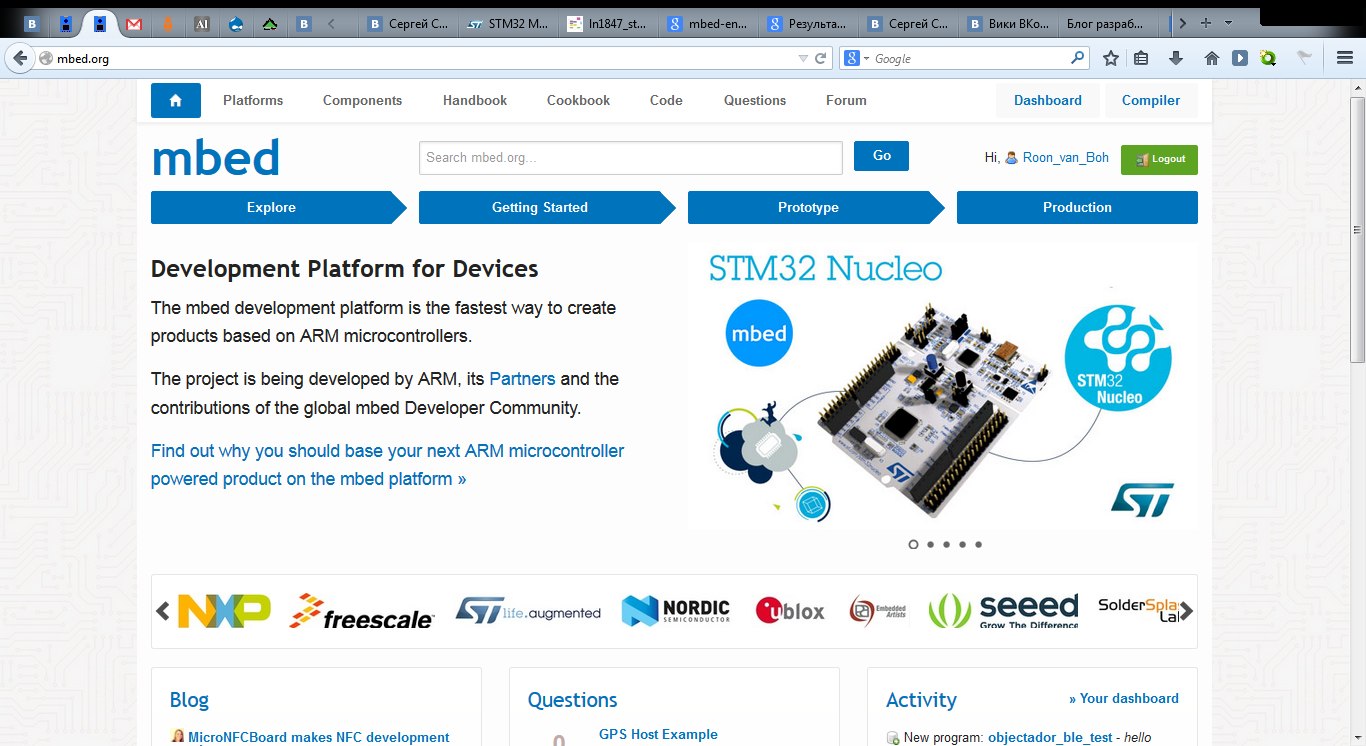Open the downloads arrow icon
This screenshot has width=1366, height=746.
click(1176, 58)
